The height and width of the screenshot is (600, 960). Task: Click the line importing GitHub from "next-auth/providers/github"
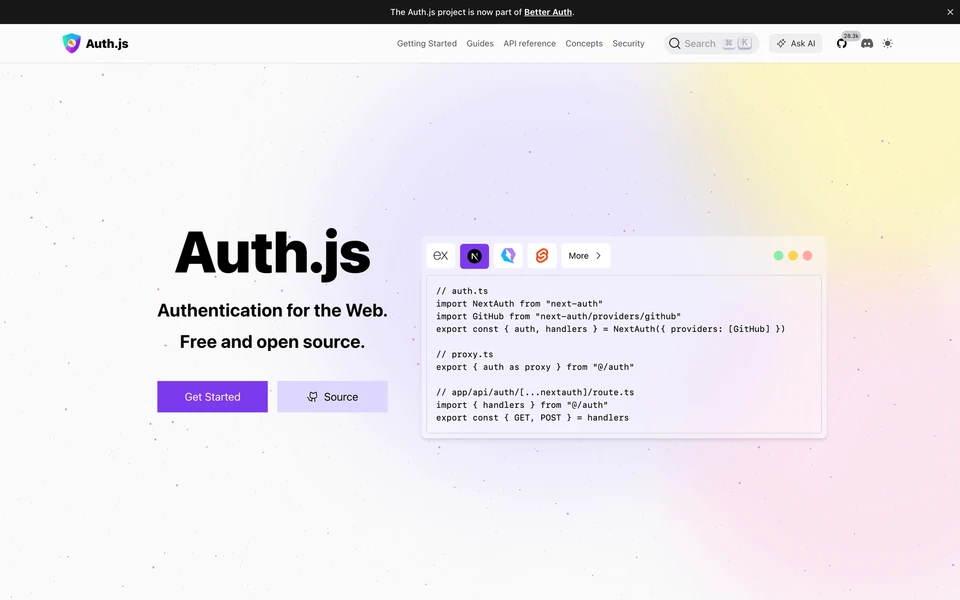click(x=558, y=317)
